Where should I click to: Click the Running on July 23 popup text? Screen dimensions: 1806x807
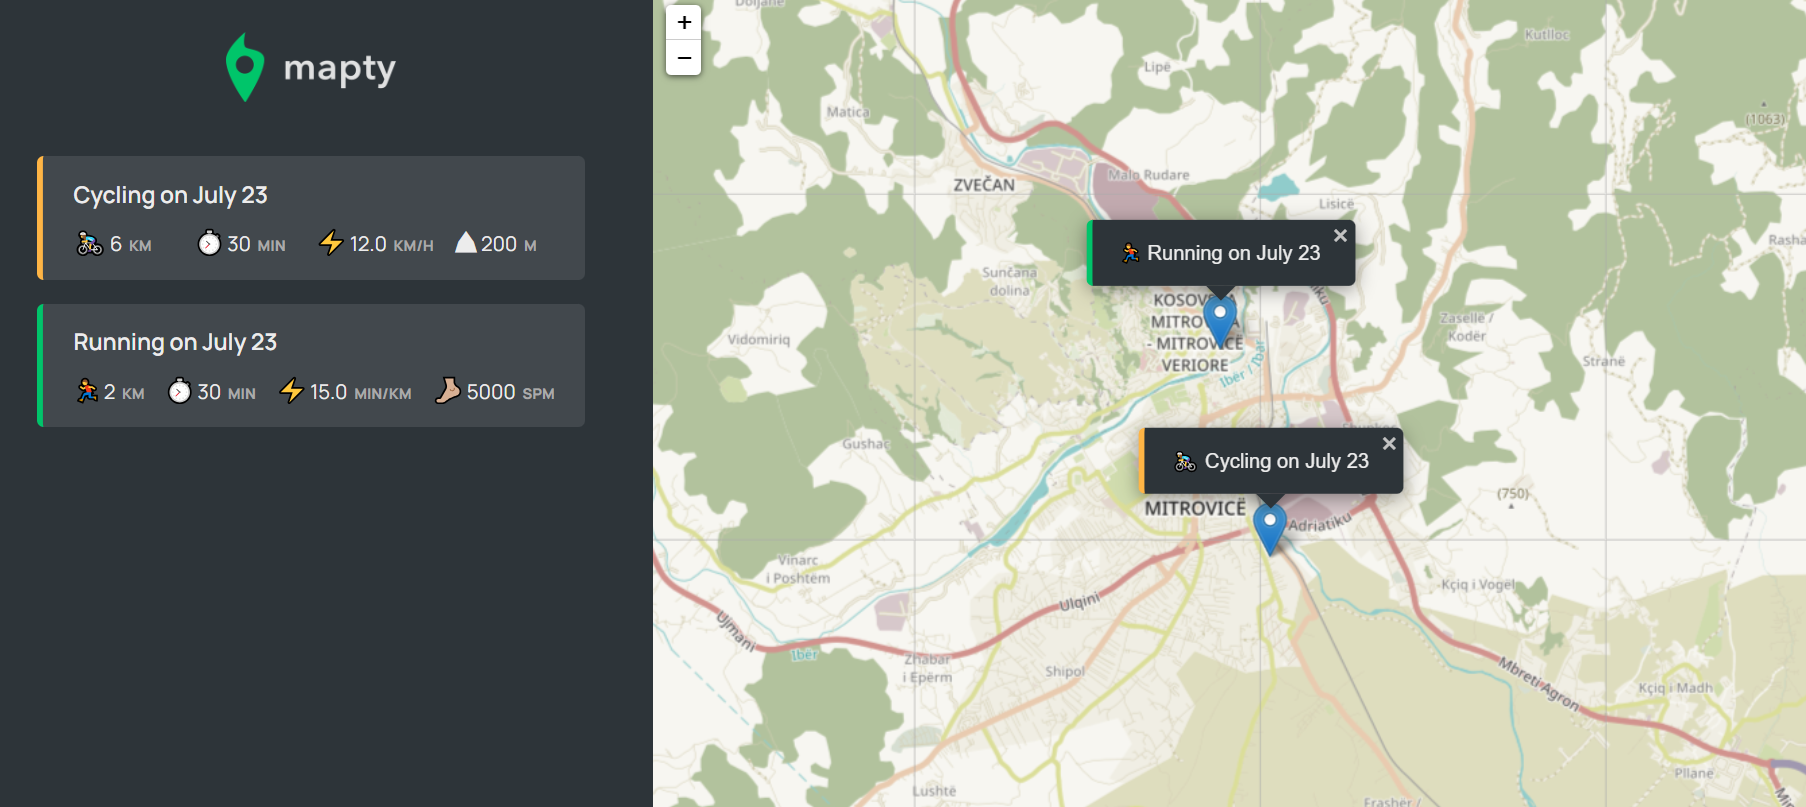pyautogui.click(x=1233, y=253)
